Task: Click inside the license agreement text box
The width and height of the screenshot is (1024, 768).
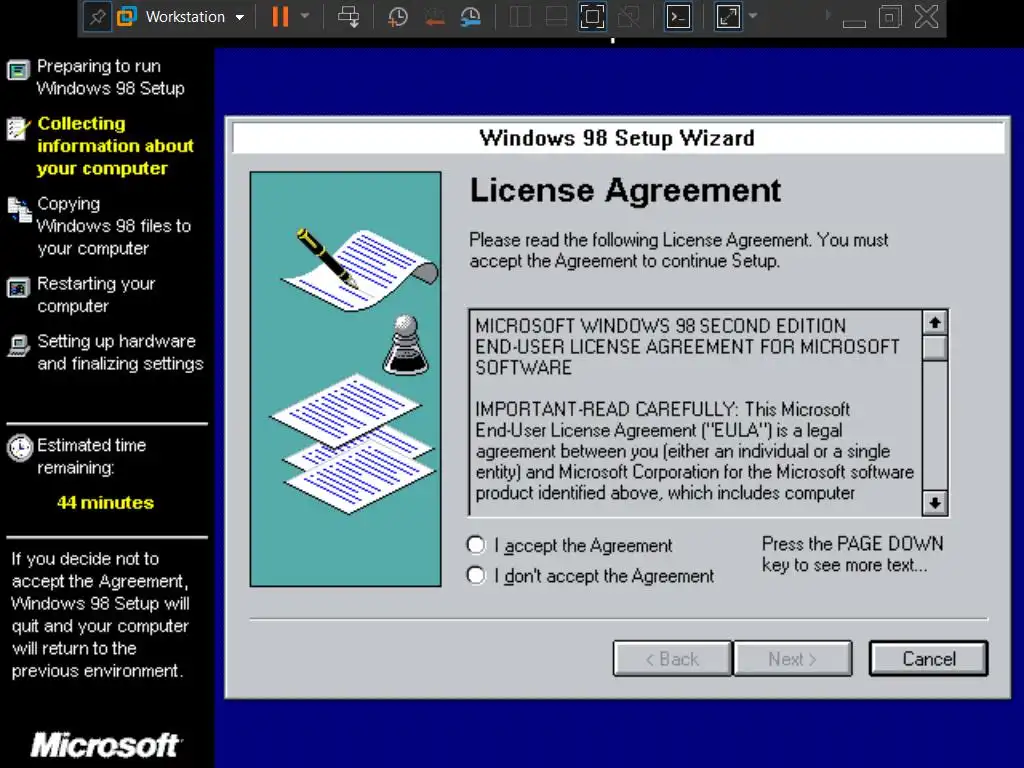Action: (695, 413)
